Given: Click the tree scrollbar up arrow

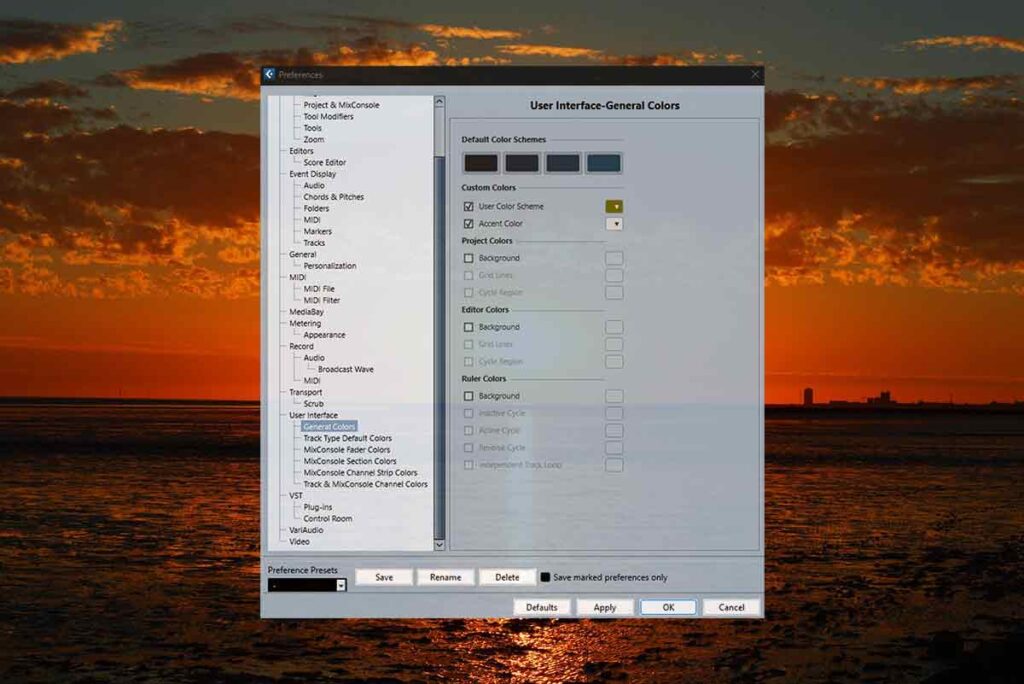Looking at the screenshot, I should click(439, 101).
